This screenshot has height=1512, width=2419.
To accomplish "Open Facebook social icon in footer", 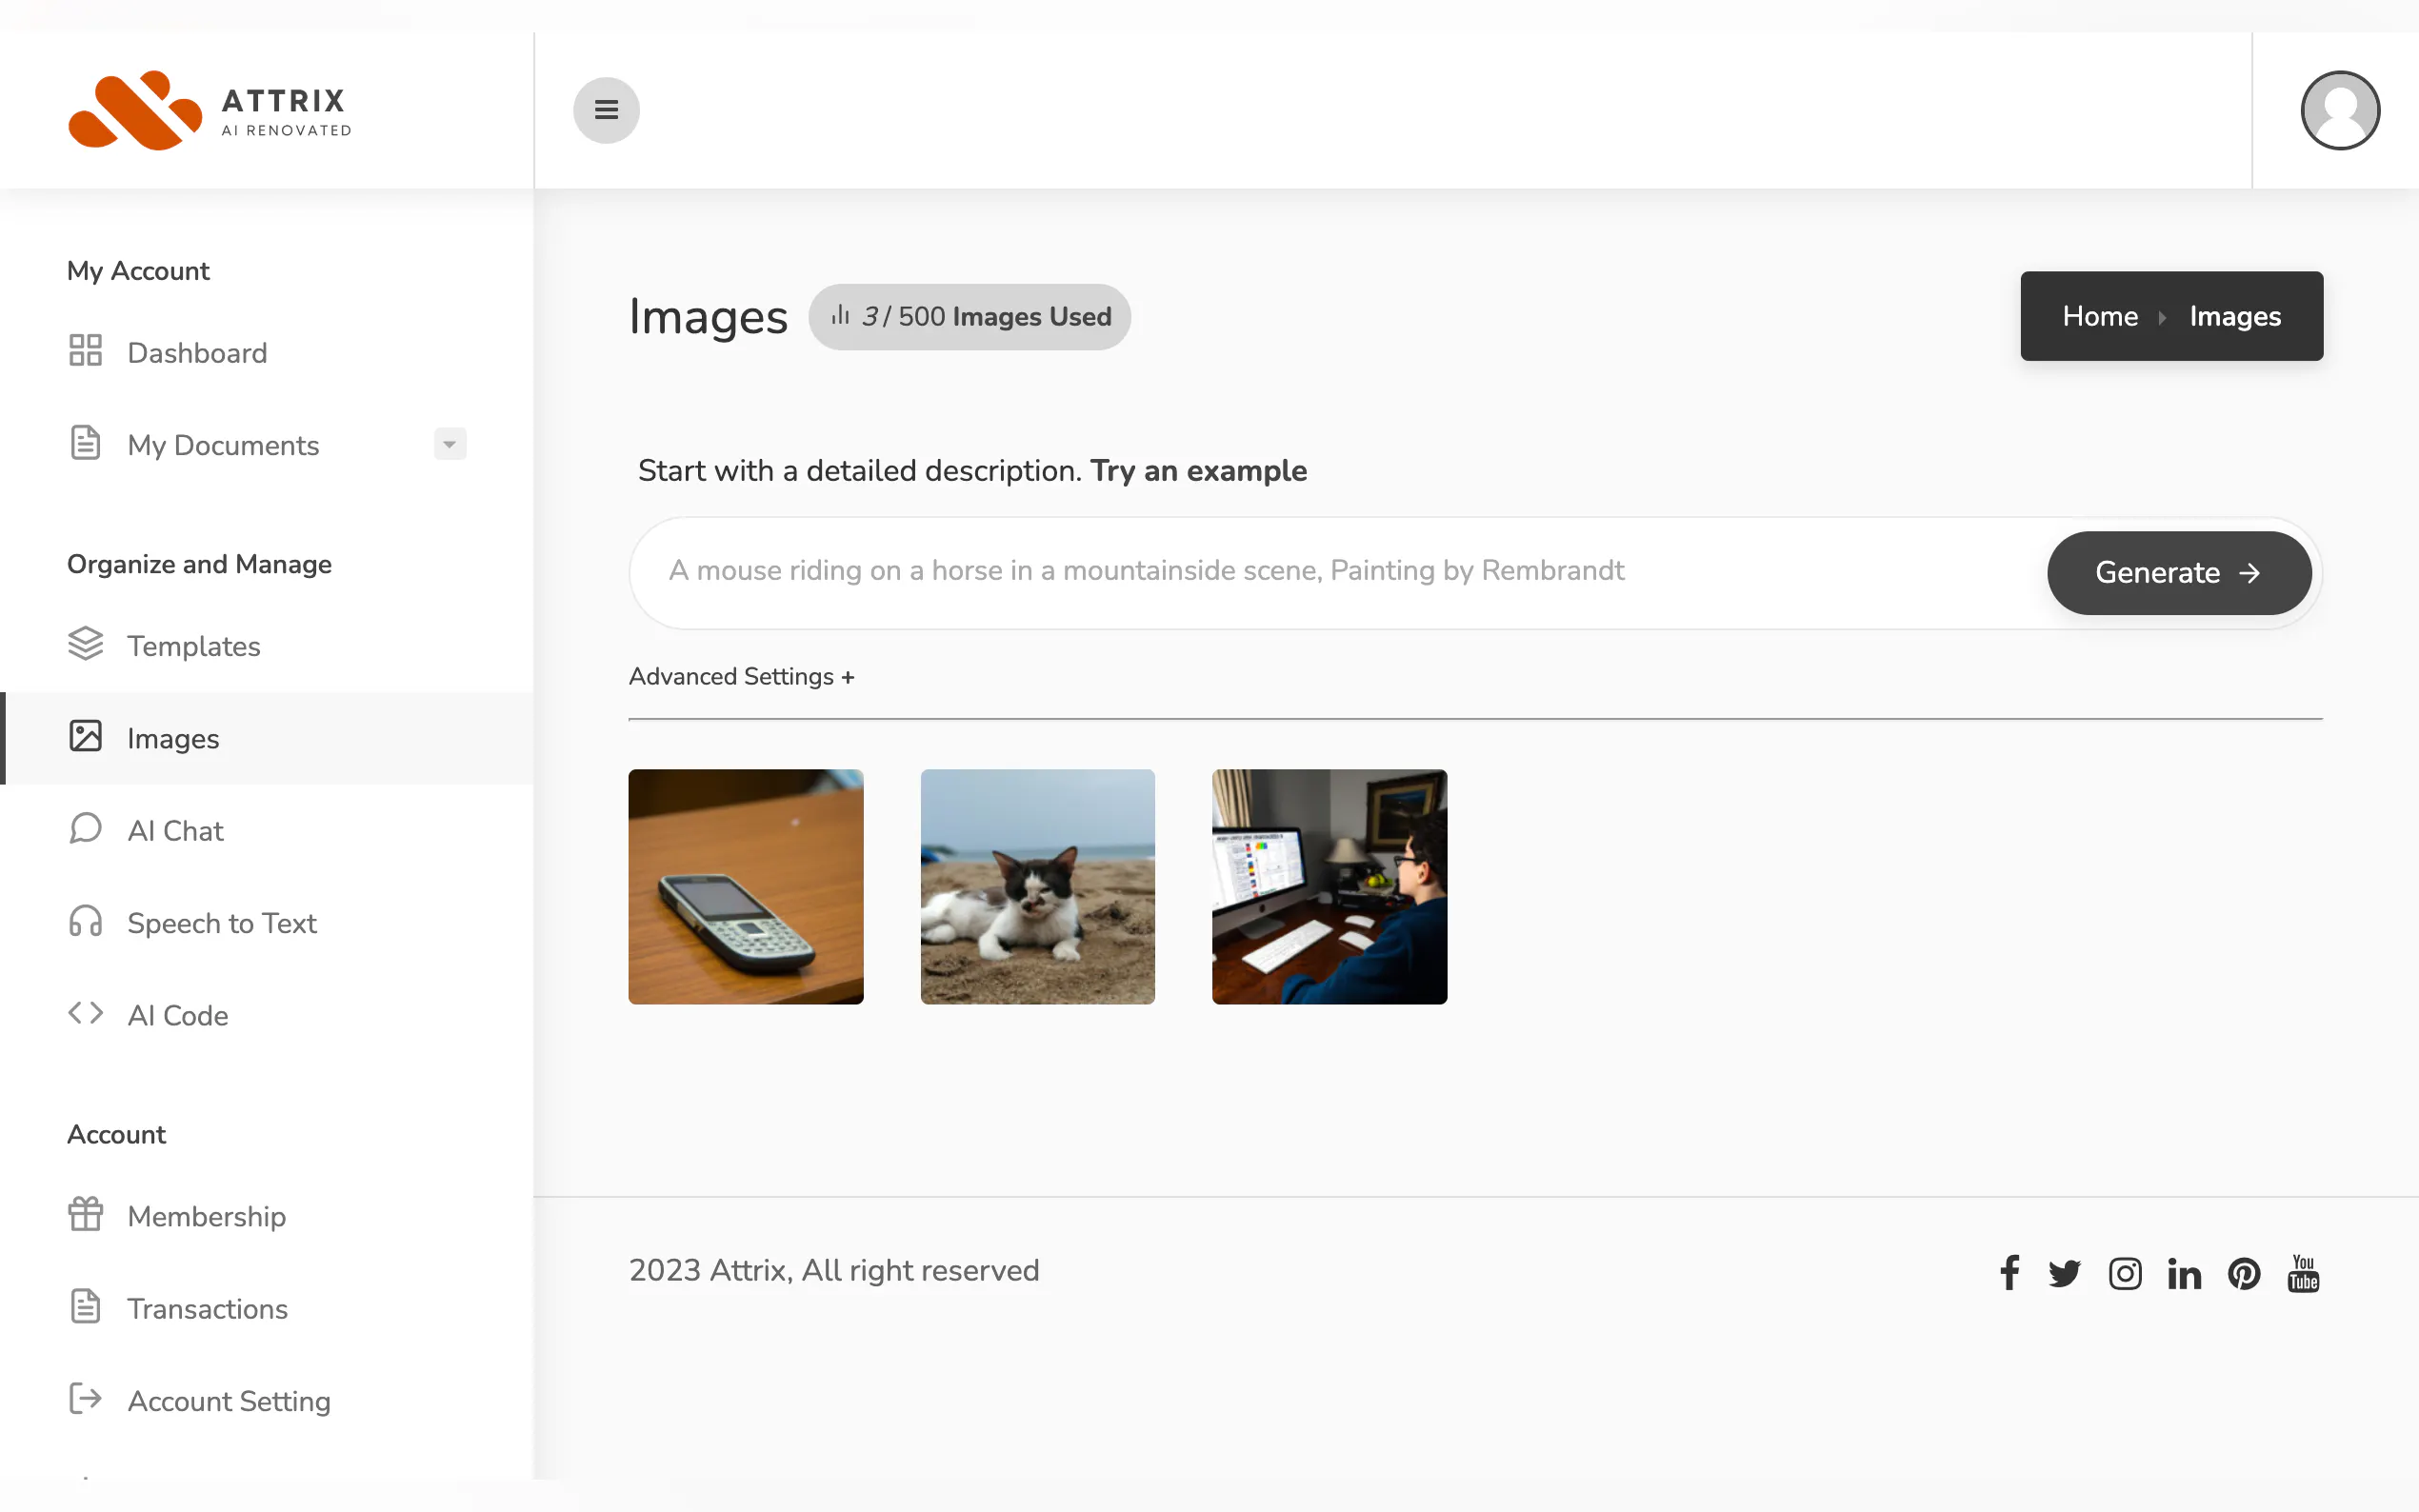I will [x=2009, y=1273].
